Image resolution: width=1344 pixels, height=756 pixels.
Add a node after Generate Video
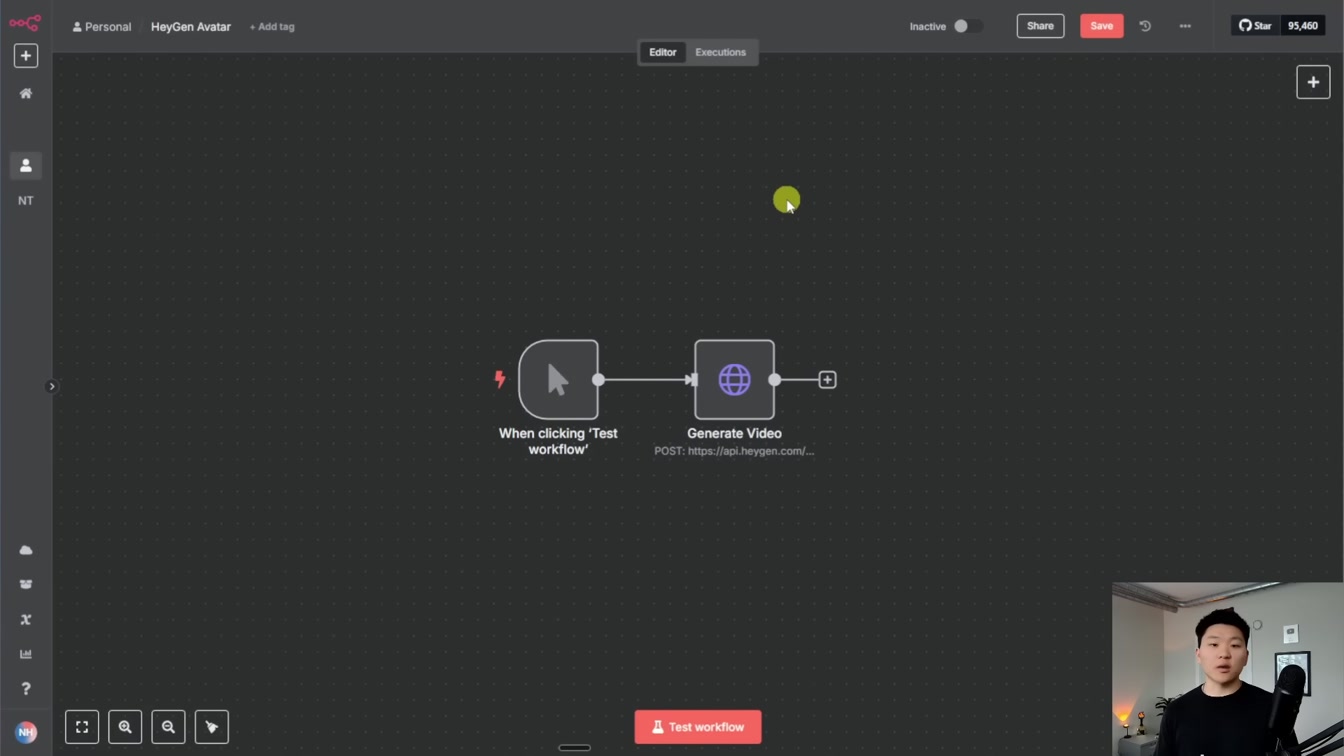tap(827, 380)
